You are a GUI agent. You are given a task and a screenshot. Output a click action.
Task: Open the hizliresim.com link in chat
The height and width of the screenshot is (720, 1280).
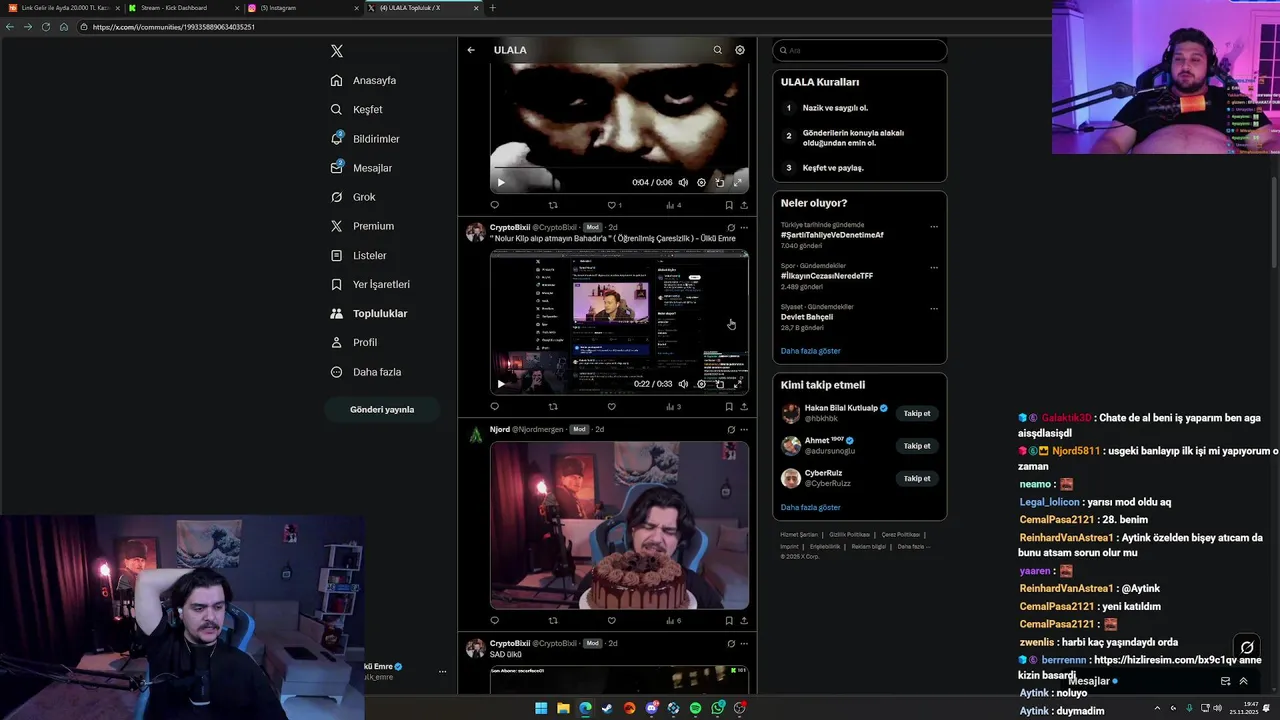pyautogui.click(x=1164, y=660)
